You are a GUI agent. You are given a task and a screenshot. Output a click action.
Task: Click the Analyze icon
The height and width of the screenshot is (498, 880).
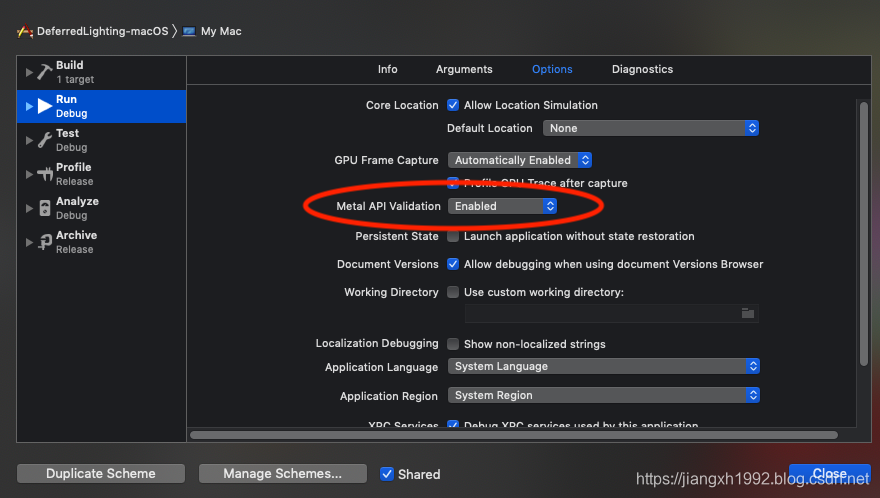pyautogui.click(x=45, y=208)
